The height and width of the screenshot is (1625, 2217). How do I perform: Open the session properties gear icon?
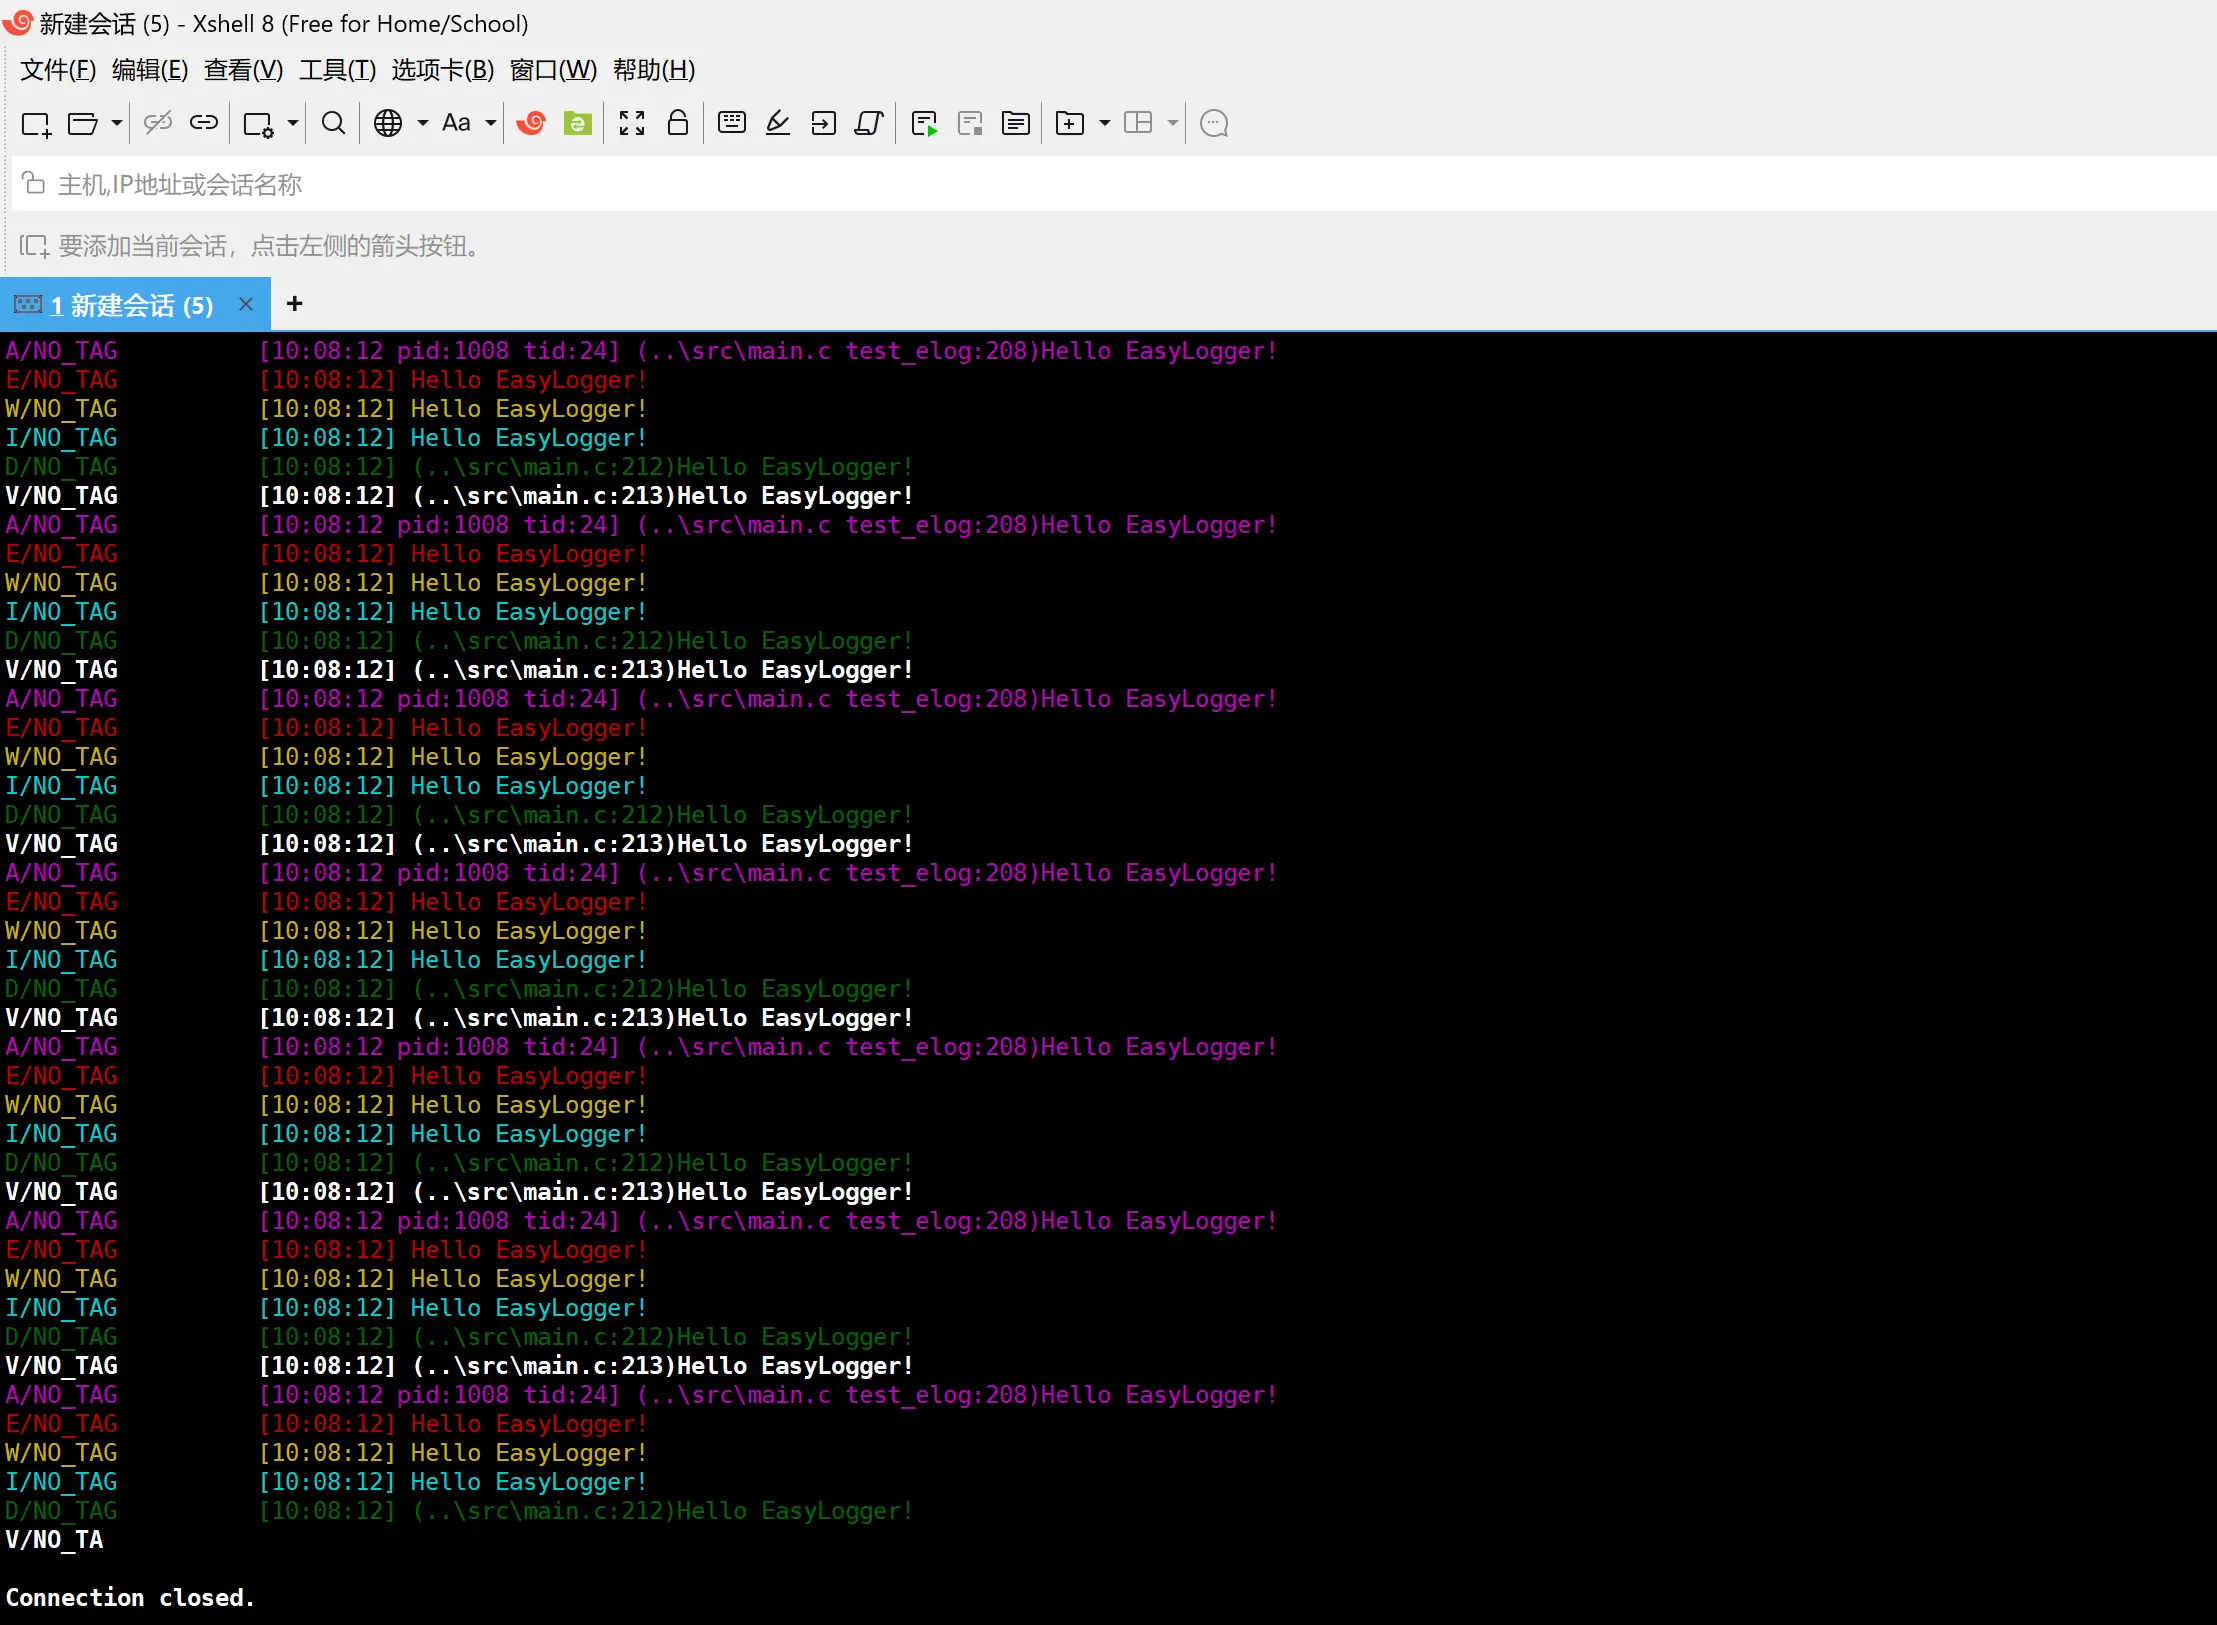click(258, 124)
